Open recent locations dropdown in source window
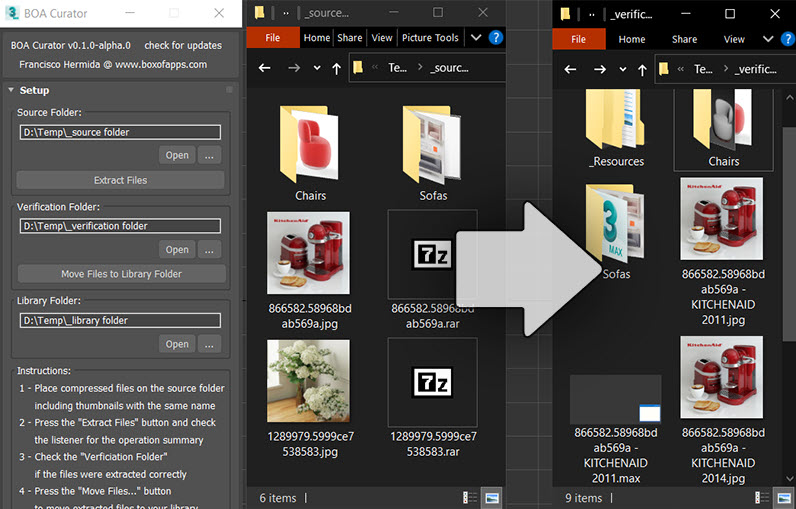 317,68
